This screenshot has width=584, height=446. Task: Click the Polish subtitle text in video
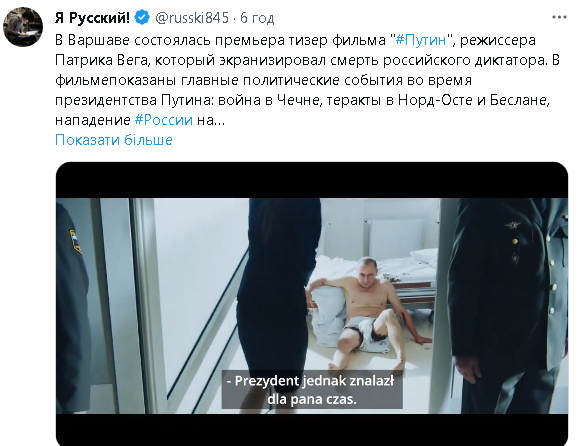pyautogui.click(x=312, y=390)
